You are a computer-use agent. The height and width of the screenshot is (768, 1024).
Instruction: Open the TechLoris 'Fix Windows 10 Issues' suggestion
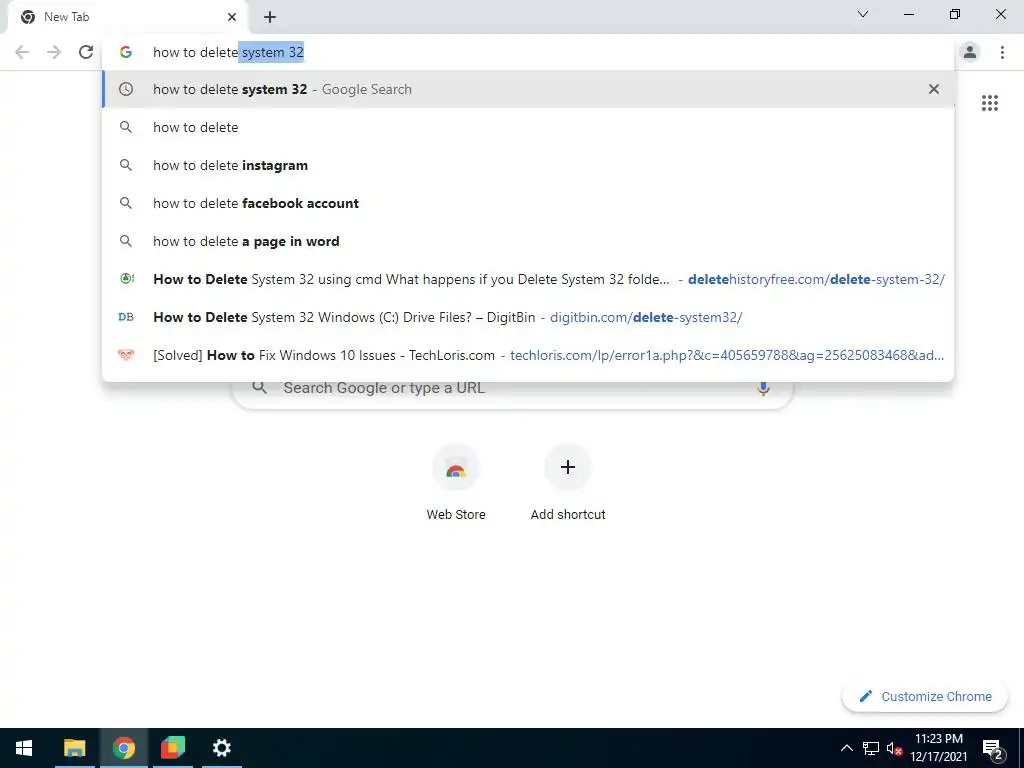click(528, 355)
